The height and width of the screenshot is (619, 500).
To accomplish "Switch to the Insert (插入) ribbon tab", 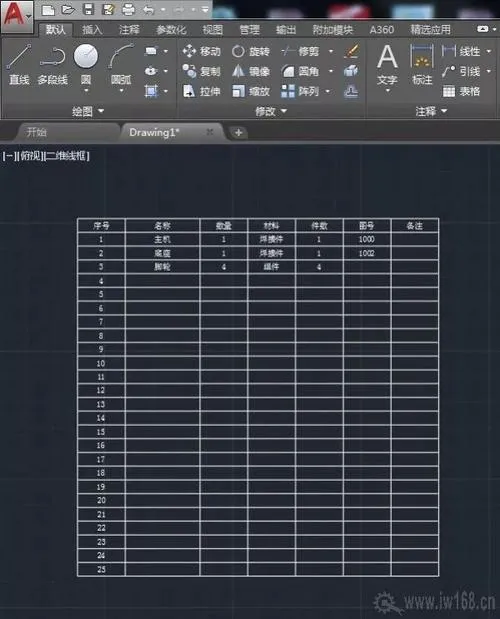I will (x=92, y=30).
